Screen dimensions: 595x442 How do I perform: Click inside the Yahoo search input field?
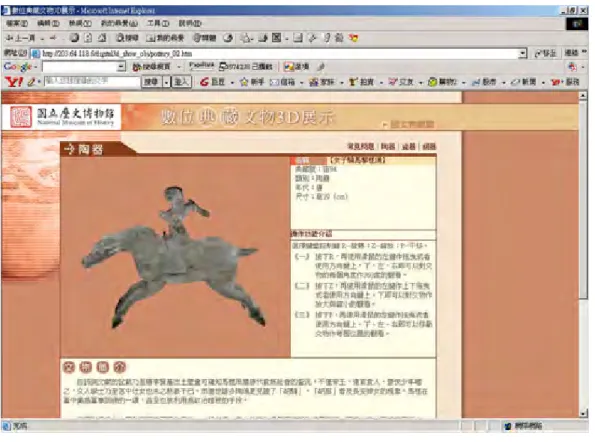92,82
